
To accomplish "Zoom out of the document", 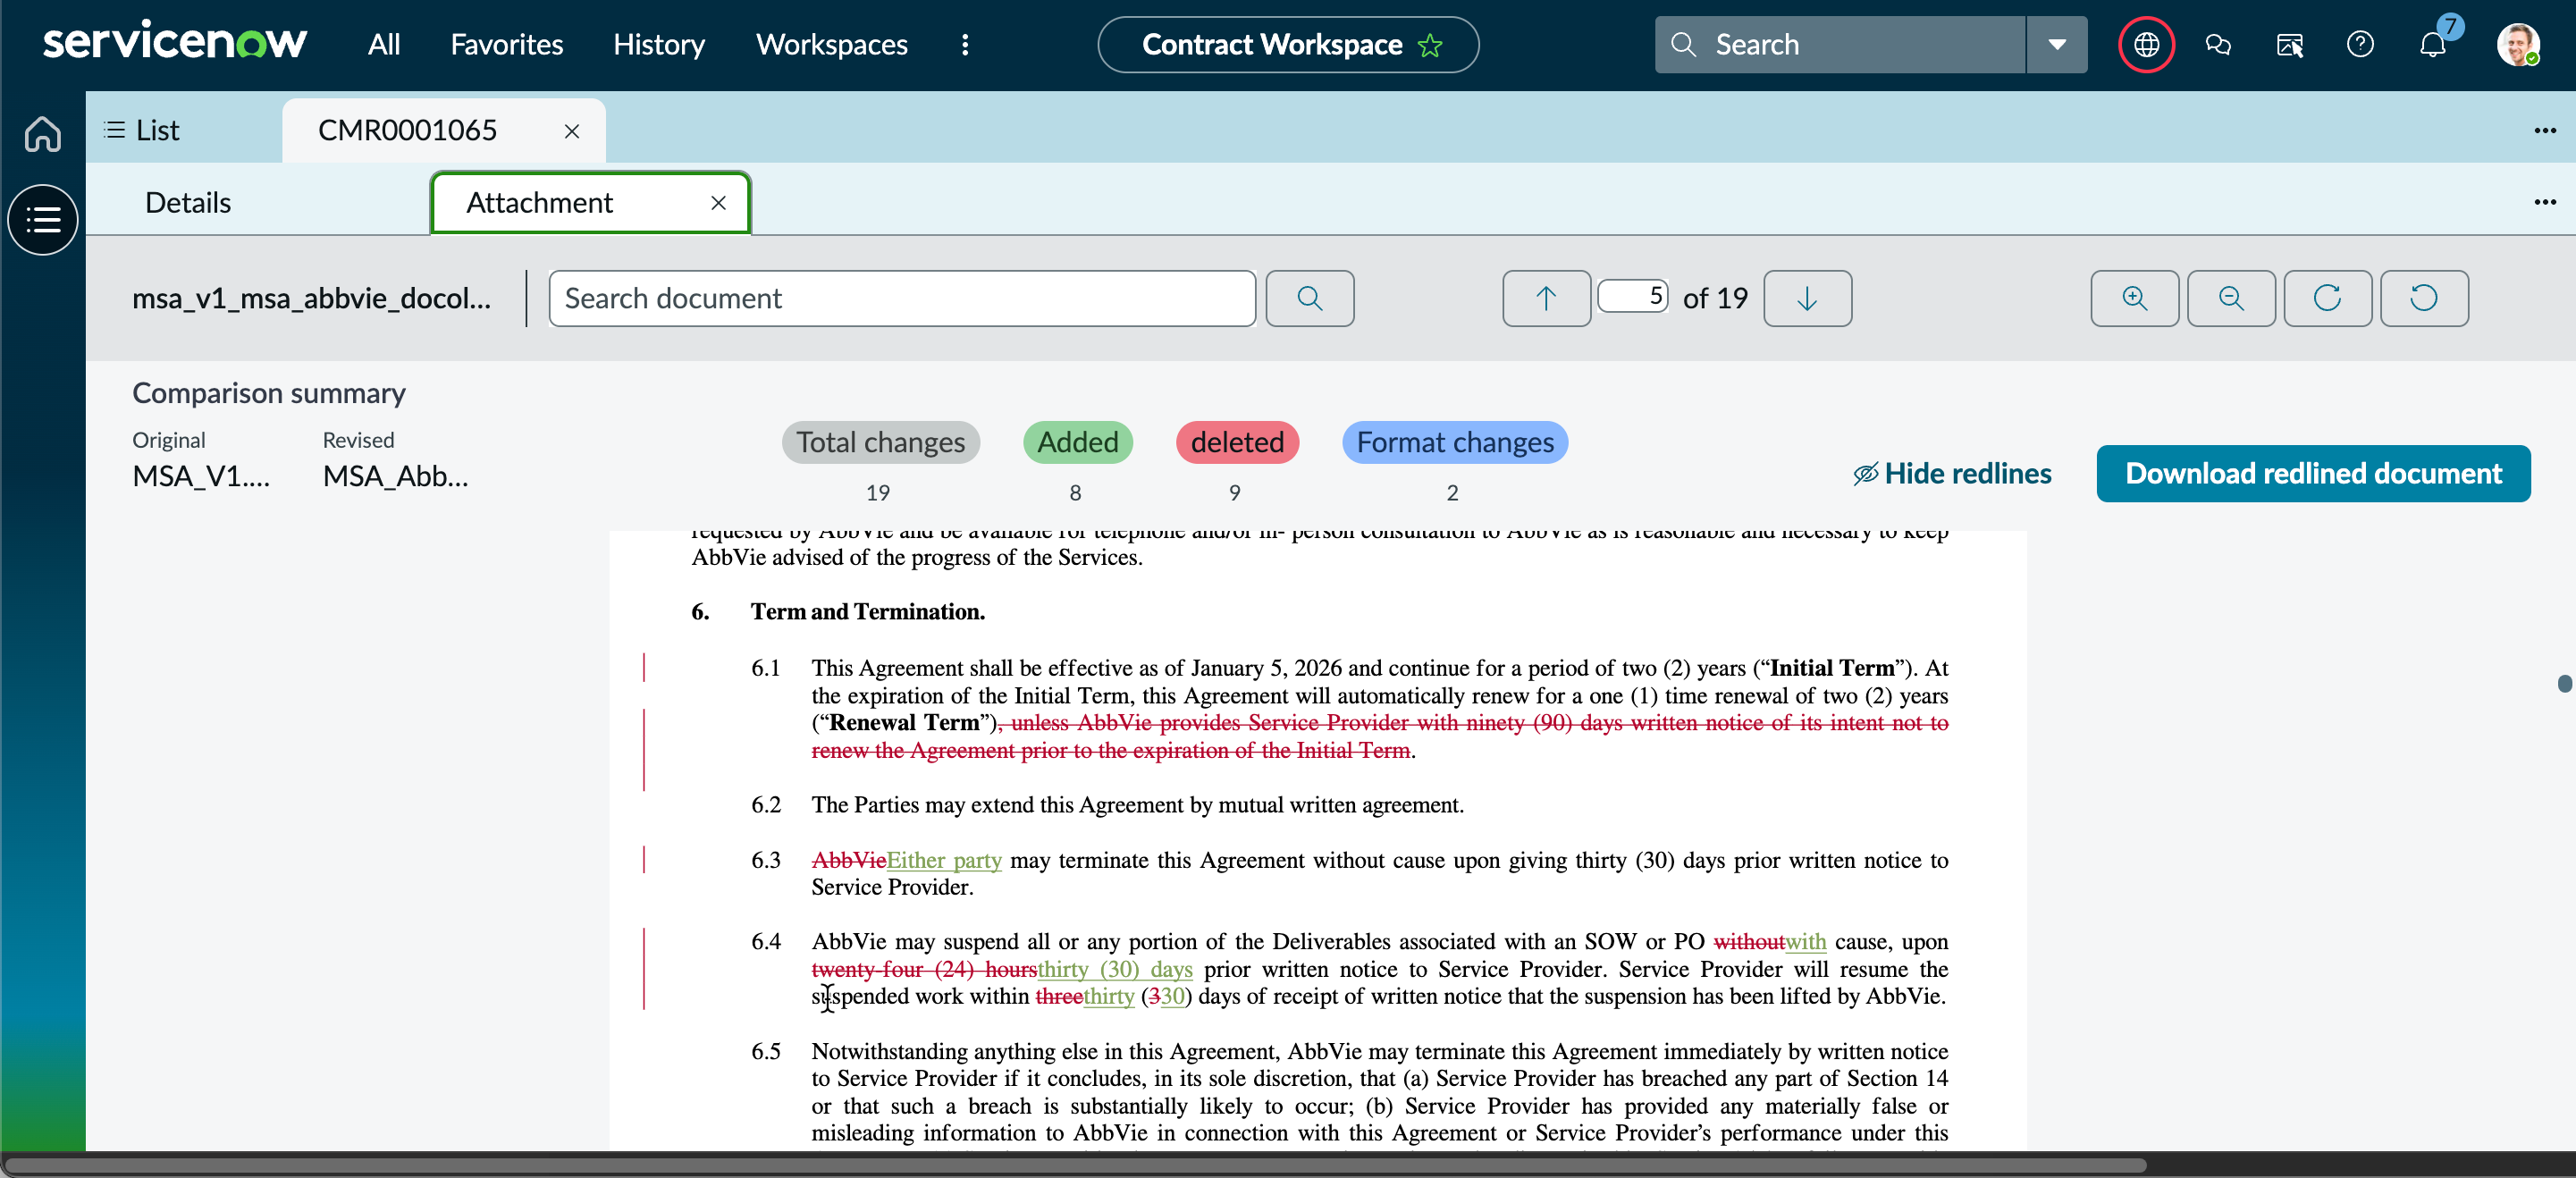I will point(2231,298).
